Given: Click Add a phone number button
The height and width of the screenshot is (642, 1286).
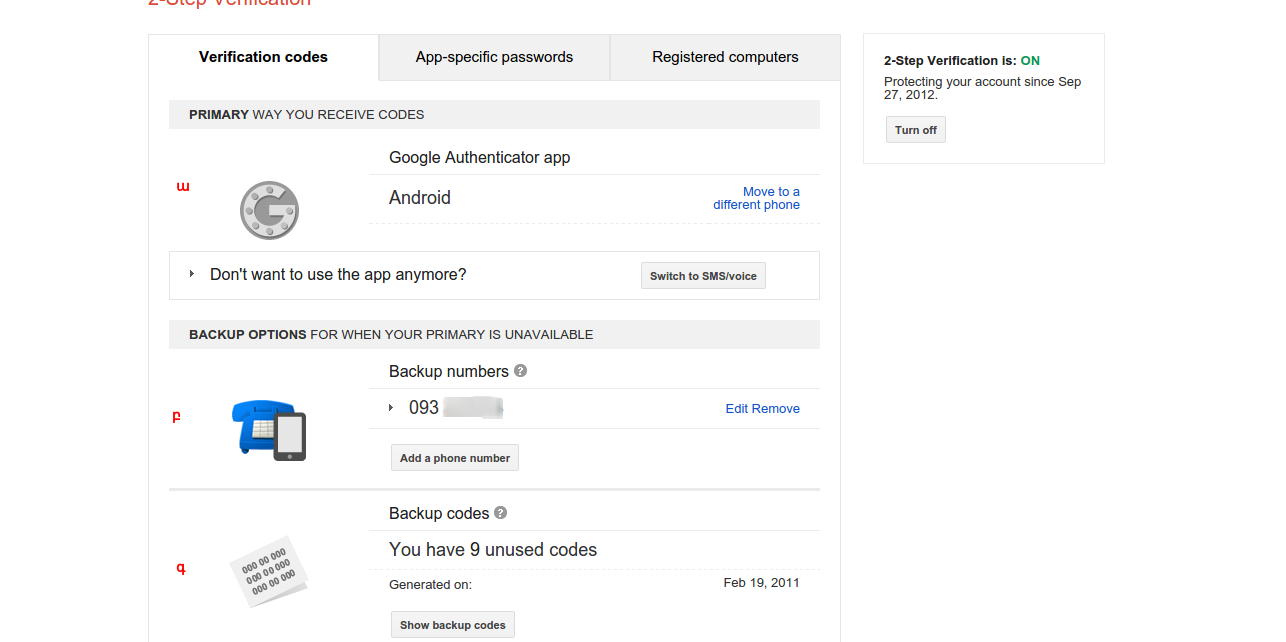Looking at the screenshot, I should pyautogui.click(x=454, y=458).
